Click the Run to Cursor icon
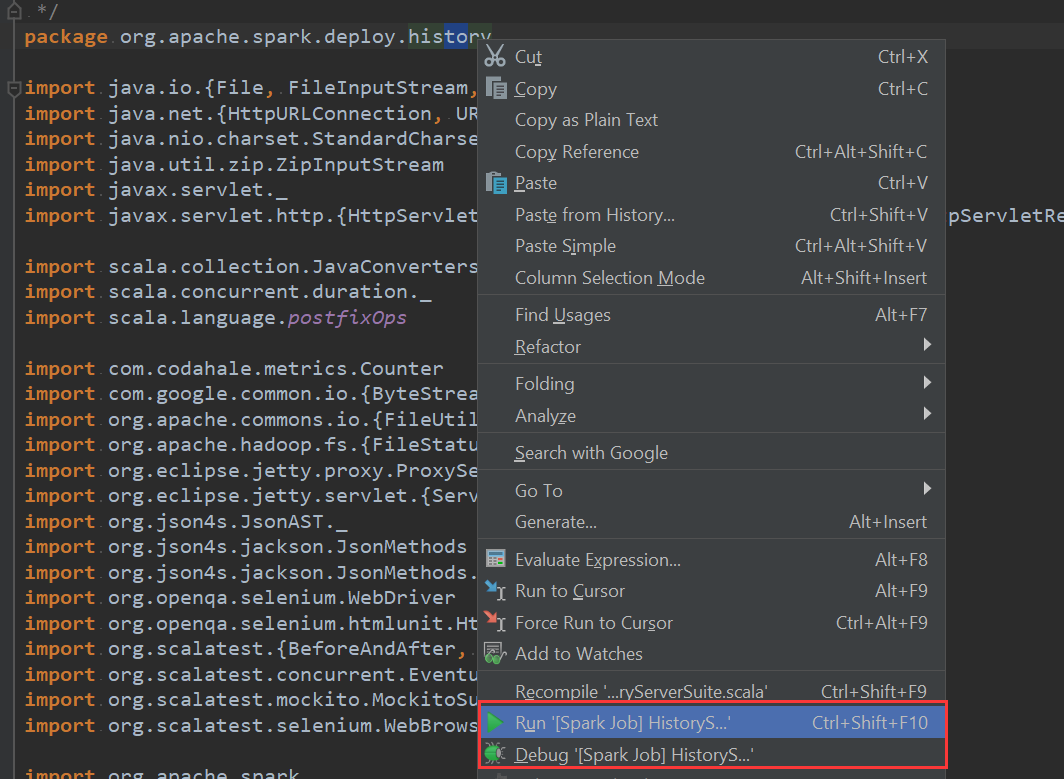The height and width of the screenshot is (779, 1064). coord(495,590)
